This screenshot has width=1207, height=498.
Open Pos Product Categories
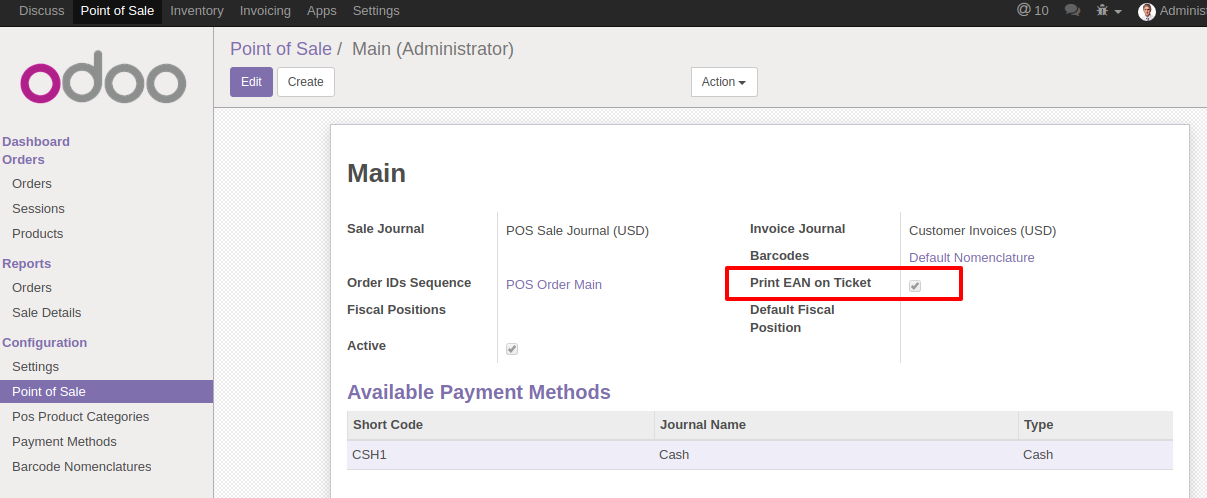pyautogui.click(x=80, y=417)
